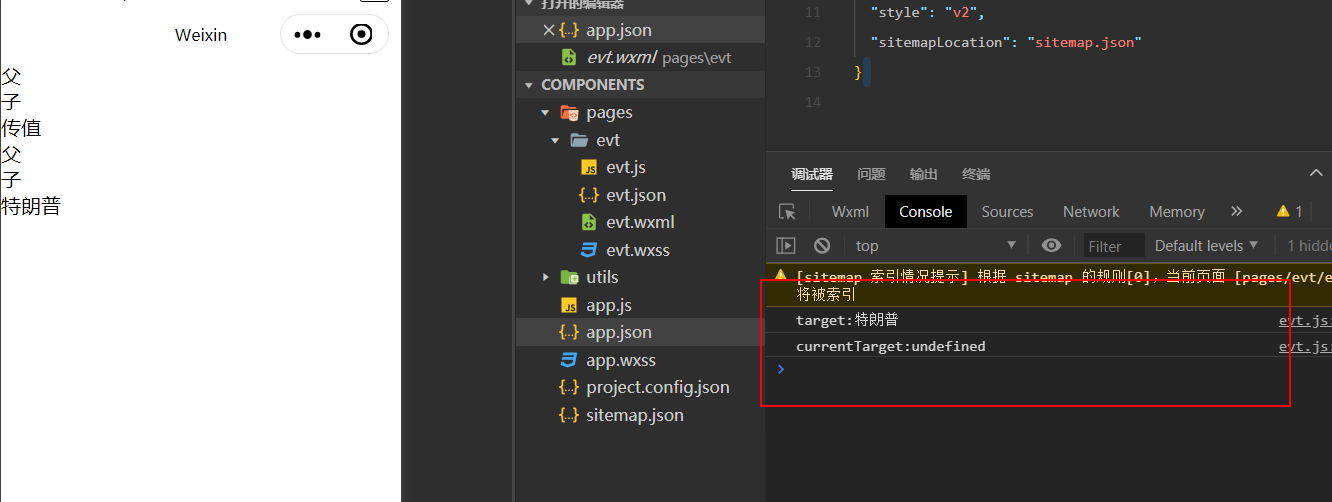Click the green utils folder icon
The width and height of the screenshot is (1332, 502).
[x=570, y=277]
